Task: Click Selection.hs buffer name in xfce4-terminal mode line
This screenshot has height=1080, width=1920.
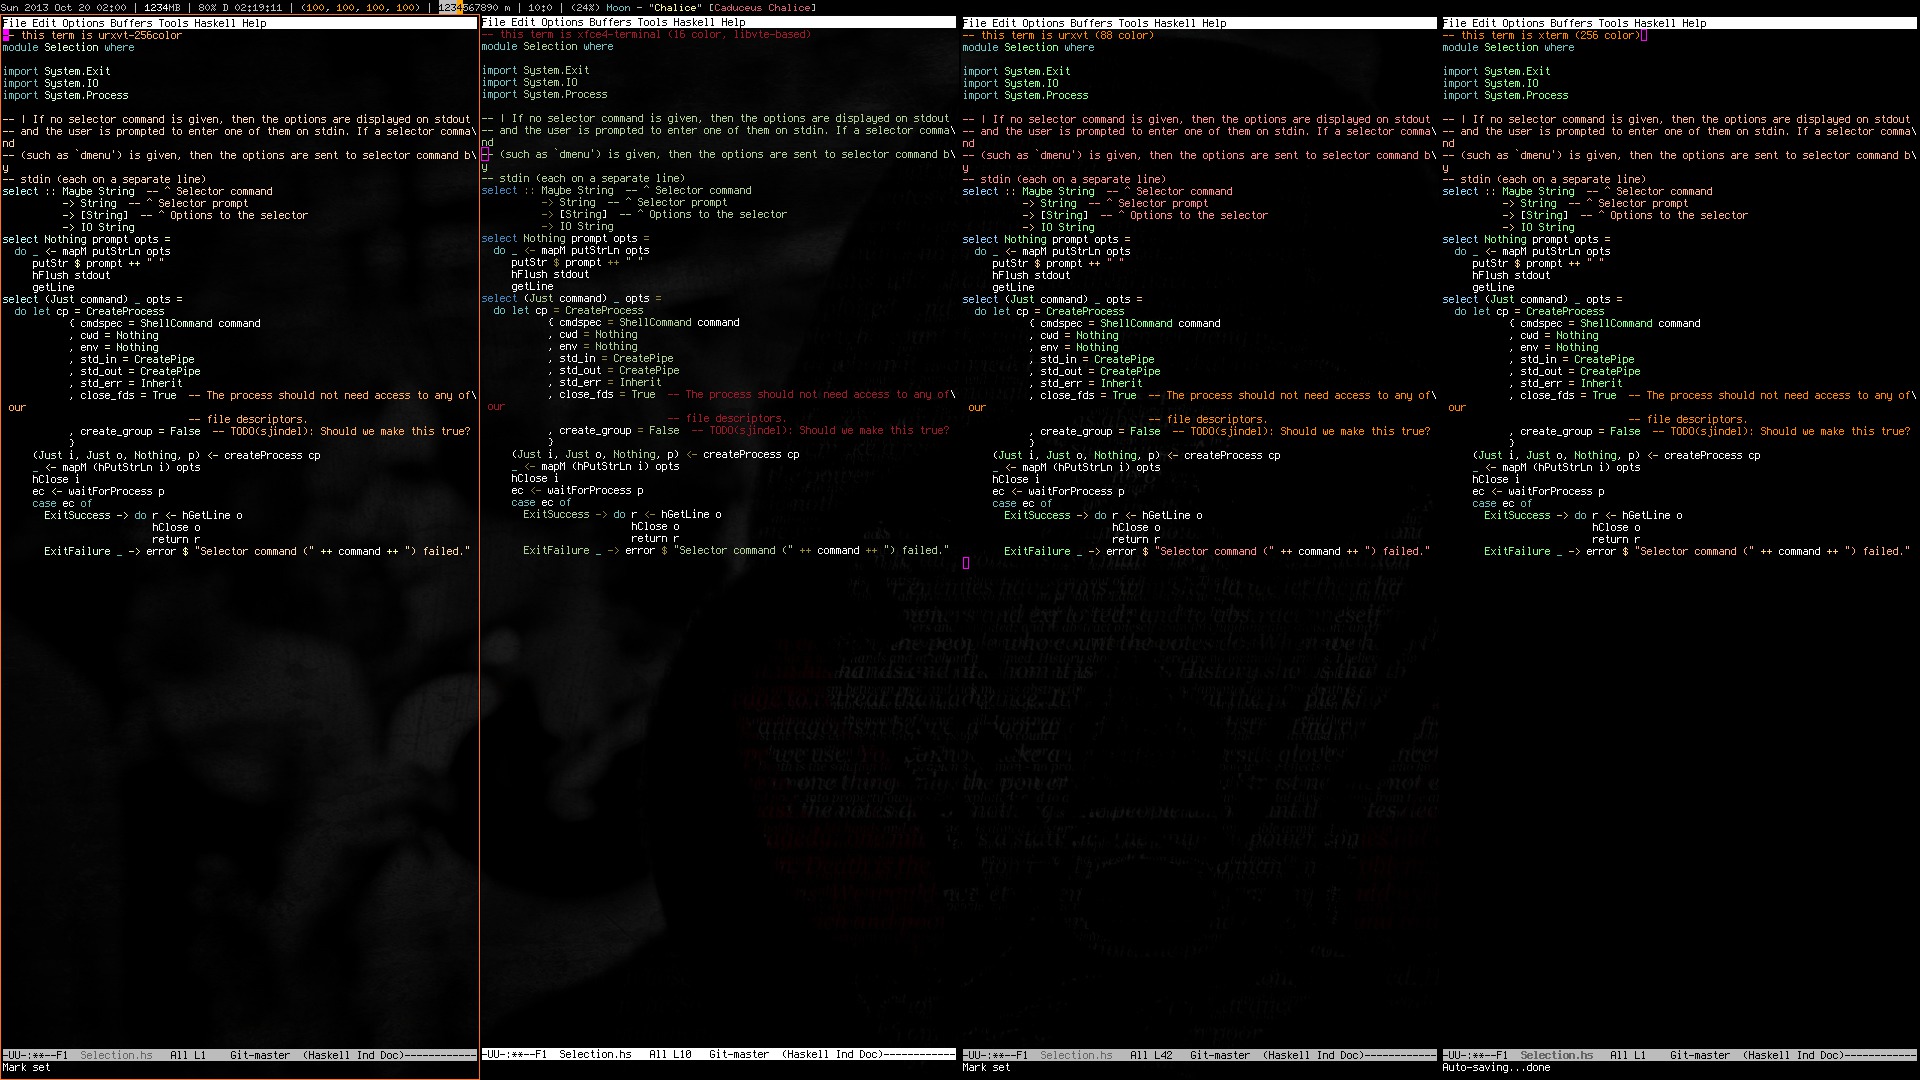Action: tap(595, 1054)
